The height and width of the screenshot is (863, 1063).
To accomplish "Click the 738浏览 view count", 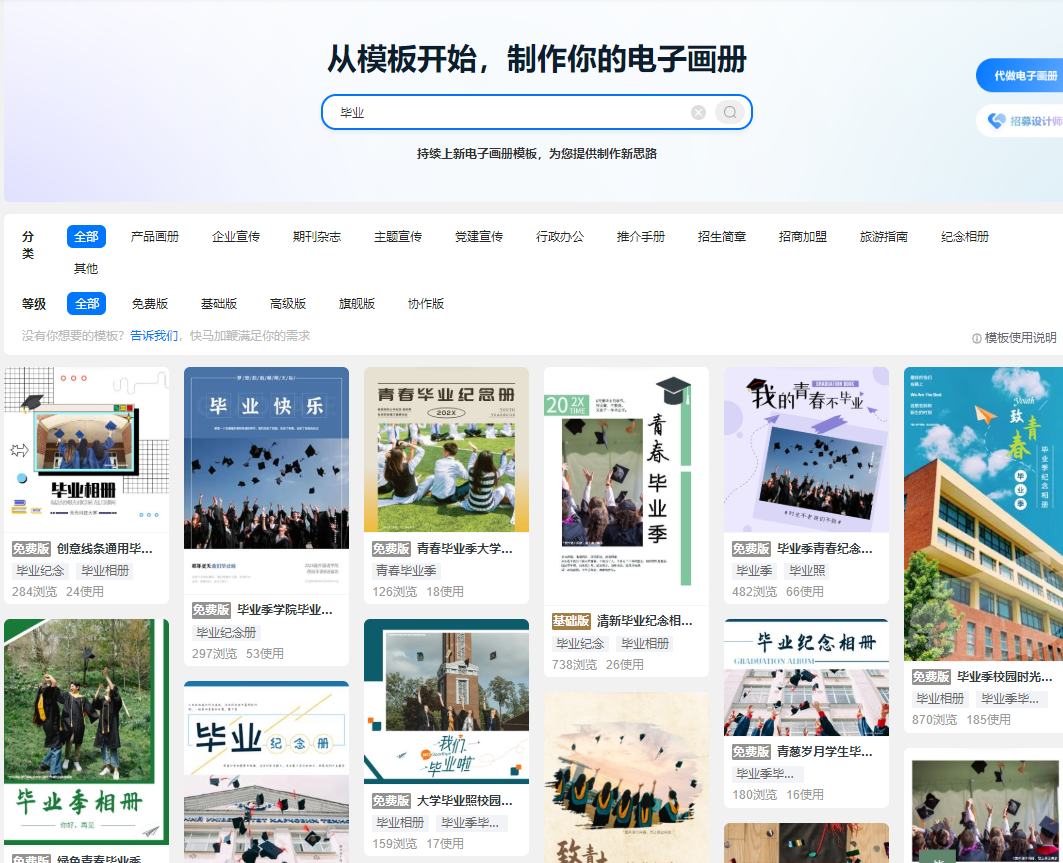I will [574, 665].
